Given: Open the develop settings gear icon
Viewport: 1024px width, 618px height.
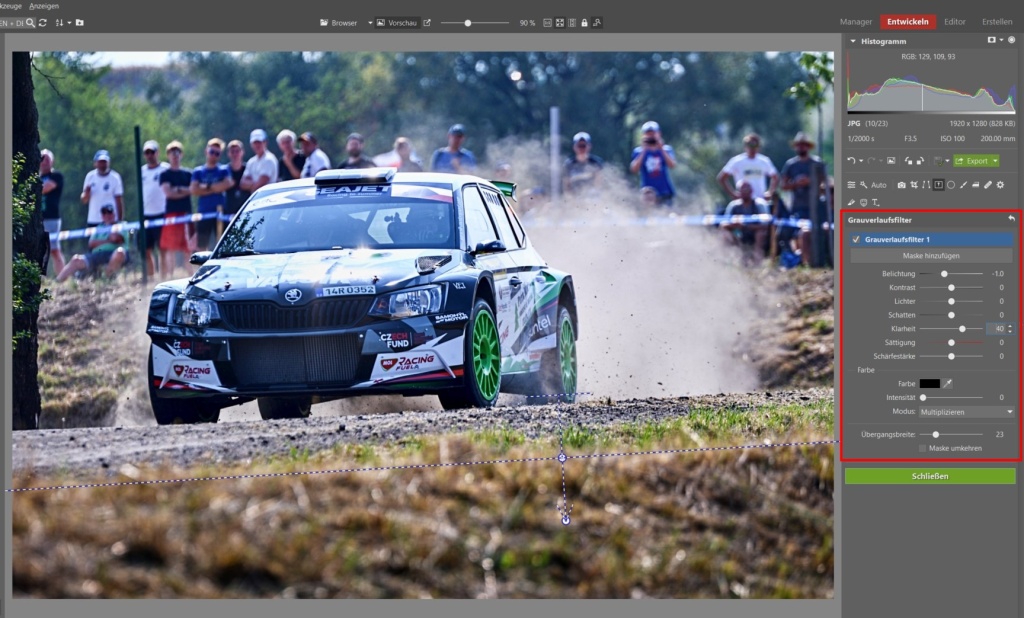Looking at the screenshot, I should [1000, 185].
